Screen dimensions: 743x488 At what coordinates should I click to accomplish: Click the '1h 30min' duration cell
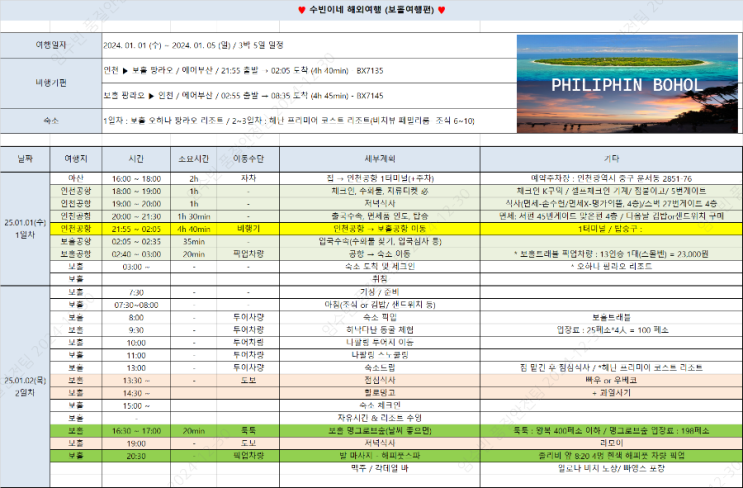pos(193,217)
